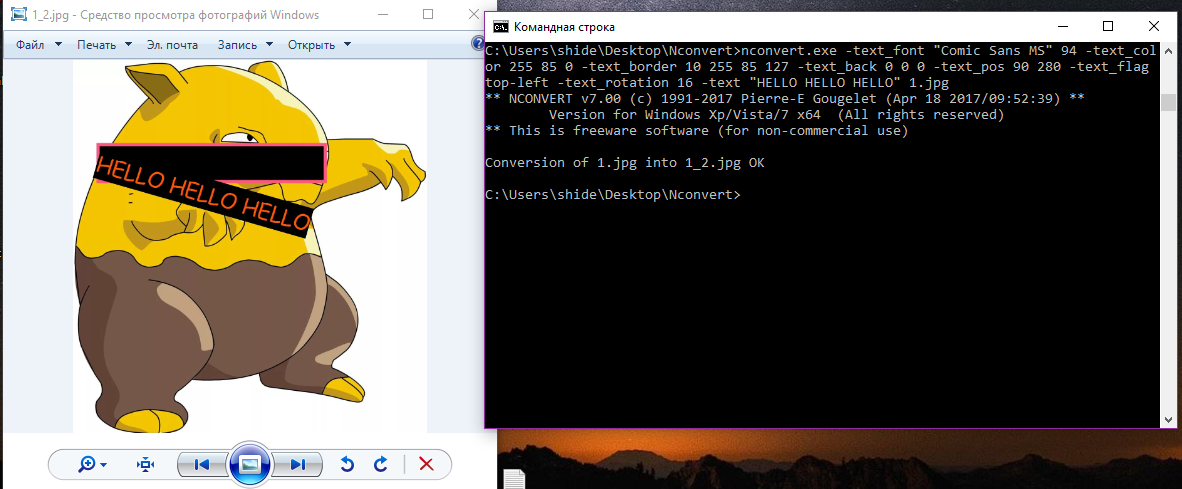This screenshot has height=489, width=1182.
Task: Expand zoom magnifier dropdown arrow
Action: (103, 465)
